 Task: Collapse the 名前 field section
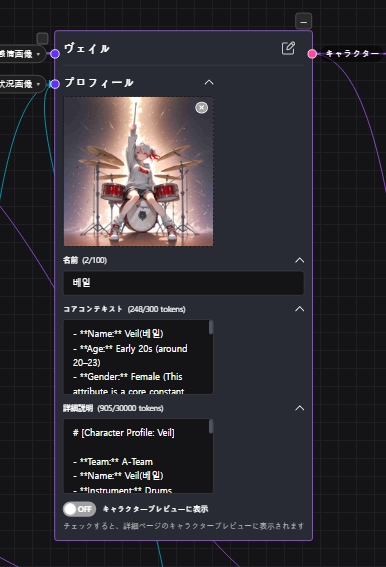[x=300, y=260]
